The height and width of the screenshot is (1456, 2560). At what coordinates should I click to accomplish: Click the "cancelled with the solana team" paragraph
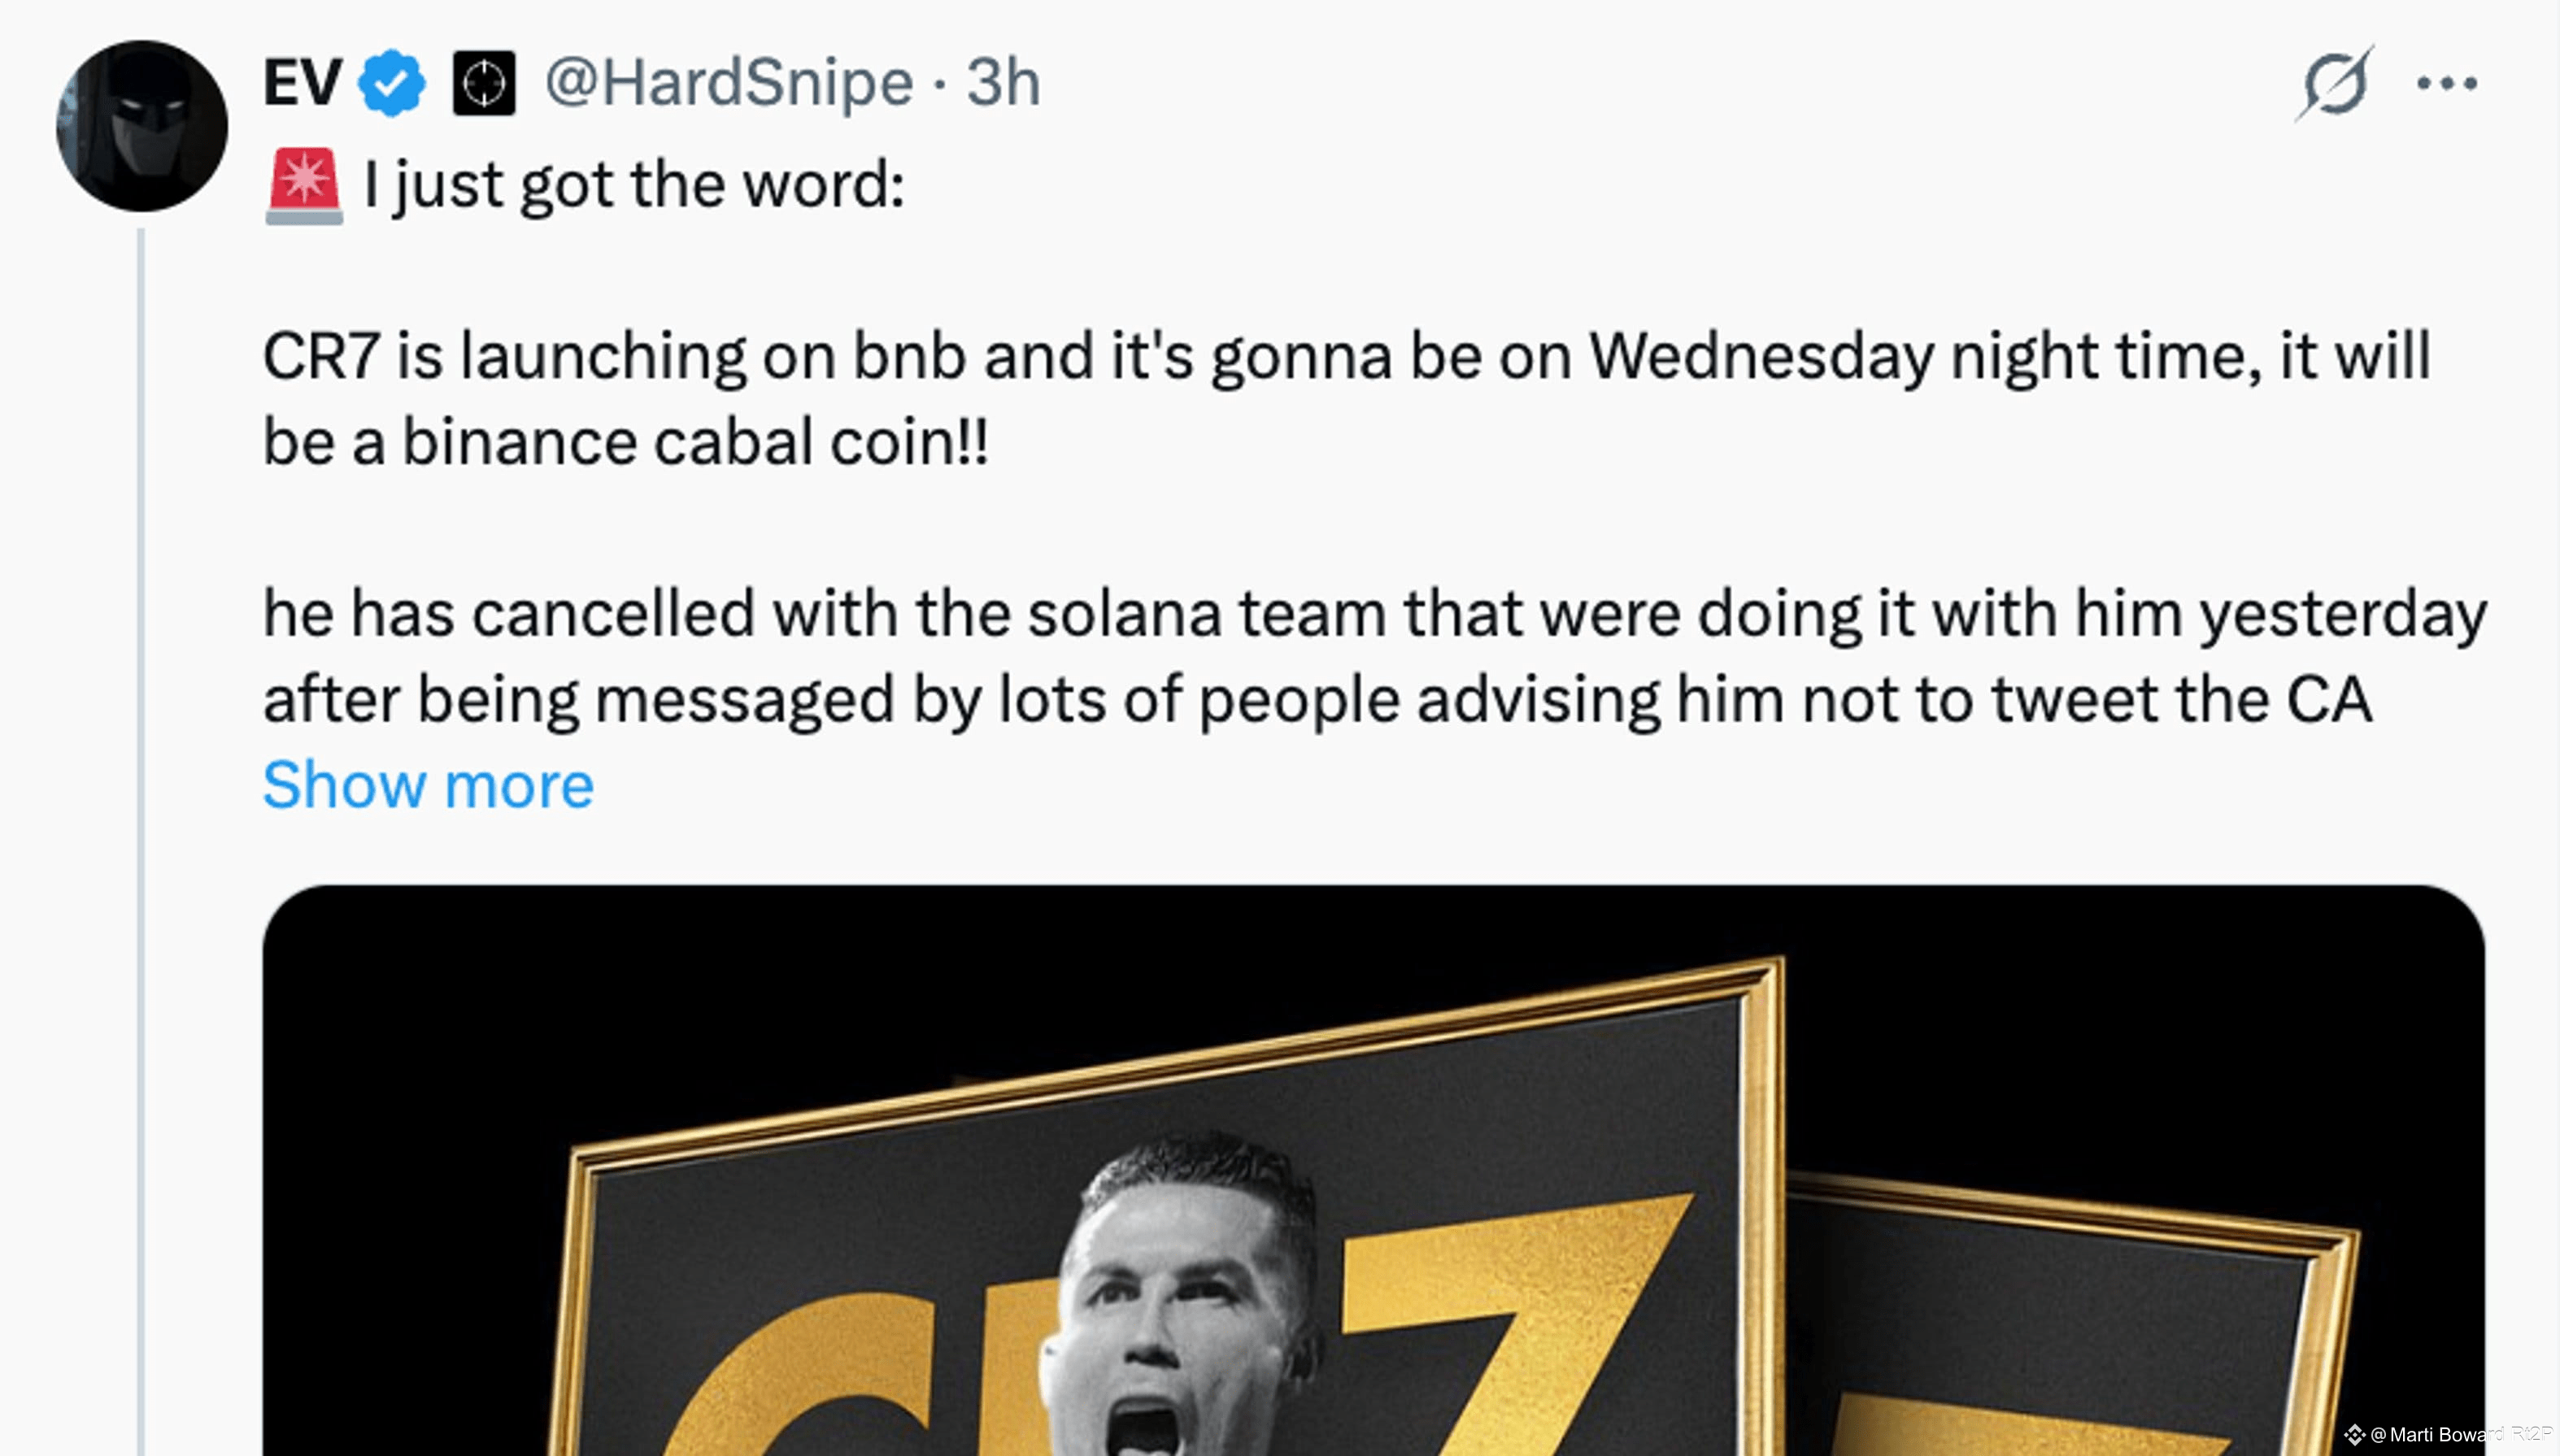pos(1375,656)
